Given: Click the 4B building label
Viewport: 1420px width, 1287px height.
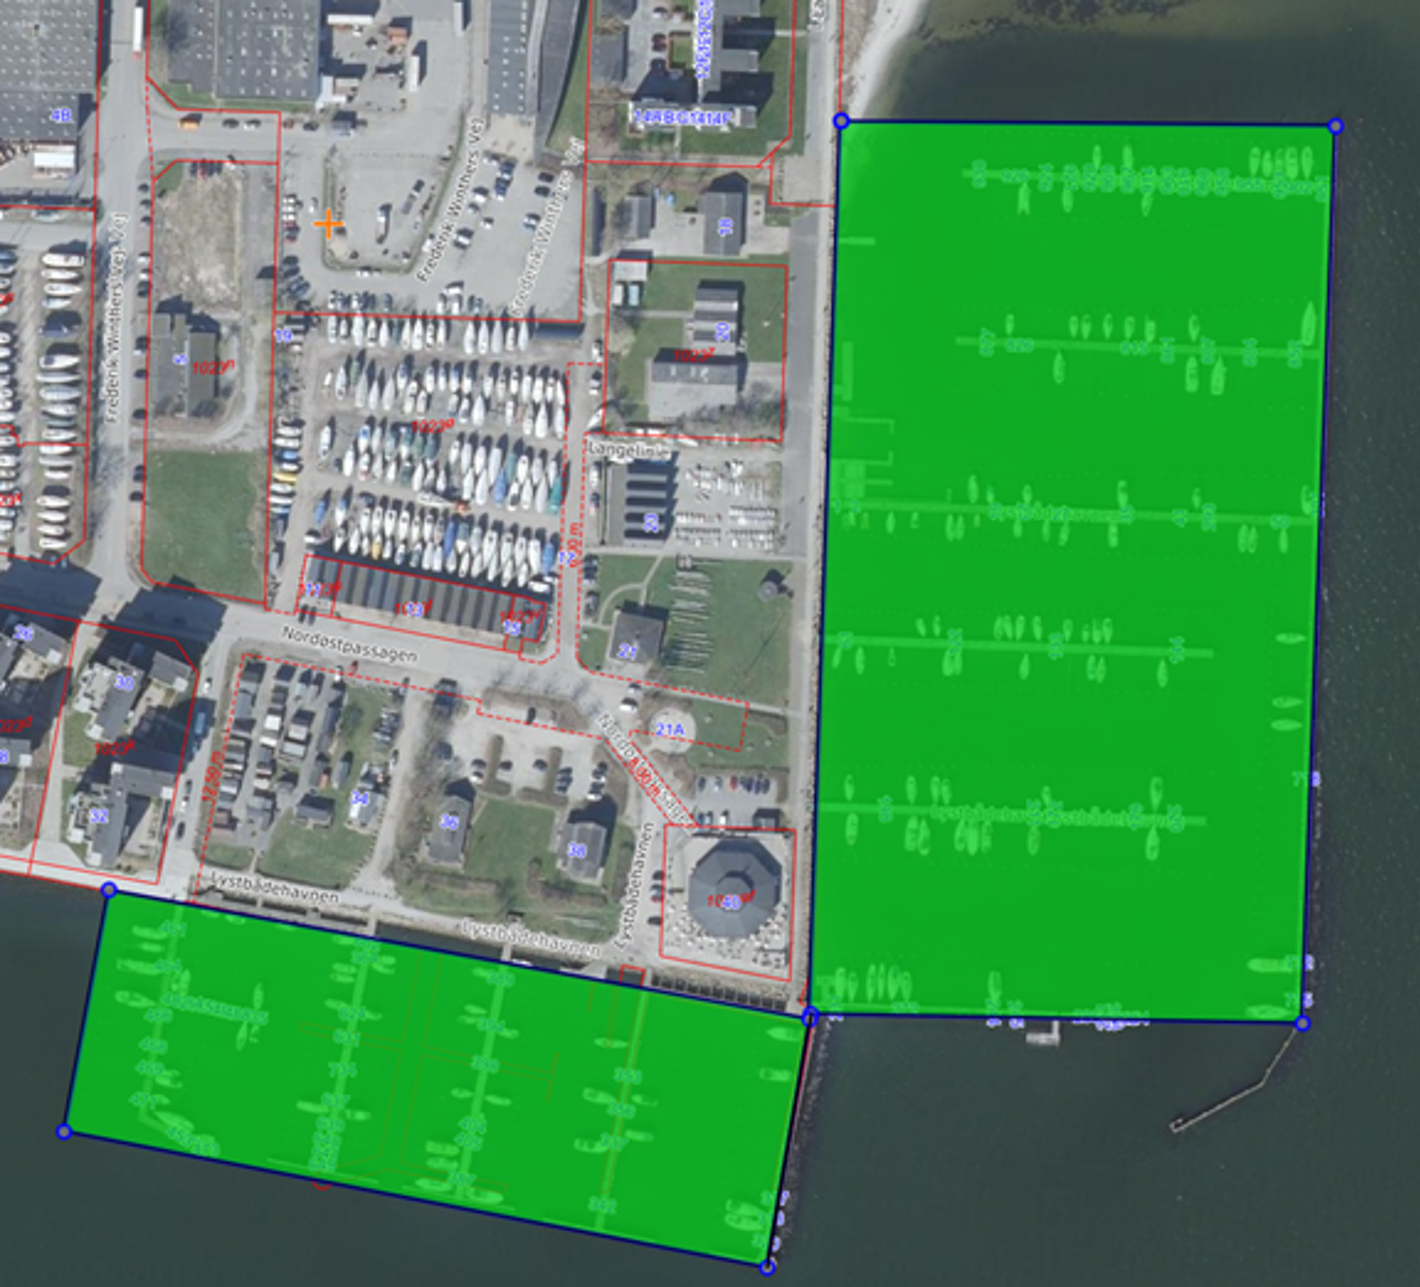Looking at the screenshot, I should pos(61,116).
